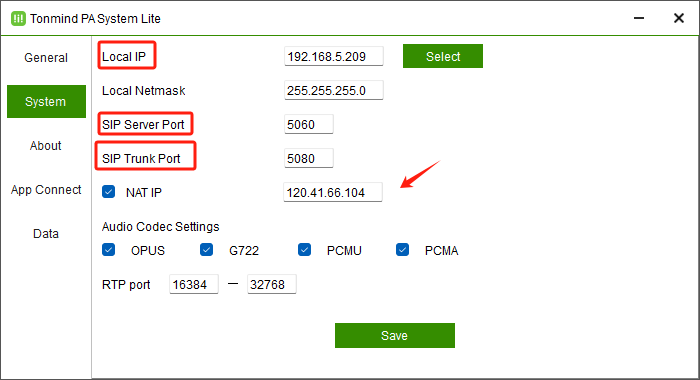
Task: Click the Local Netmask field
Action: tap(333, 90)
